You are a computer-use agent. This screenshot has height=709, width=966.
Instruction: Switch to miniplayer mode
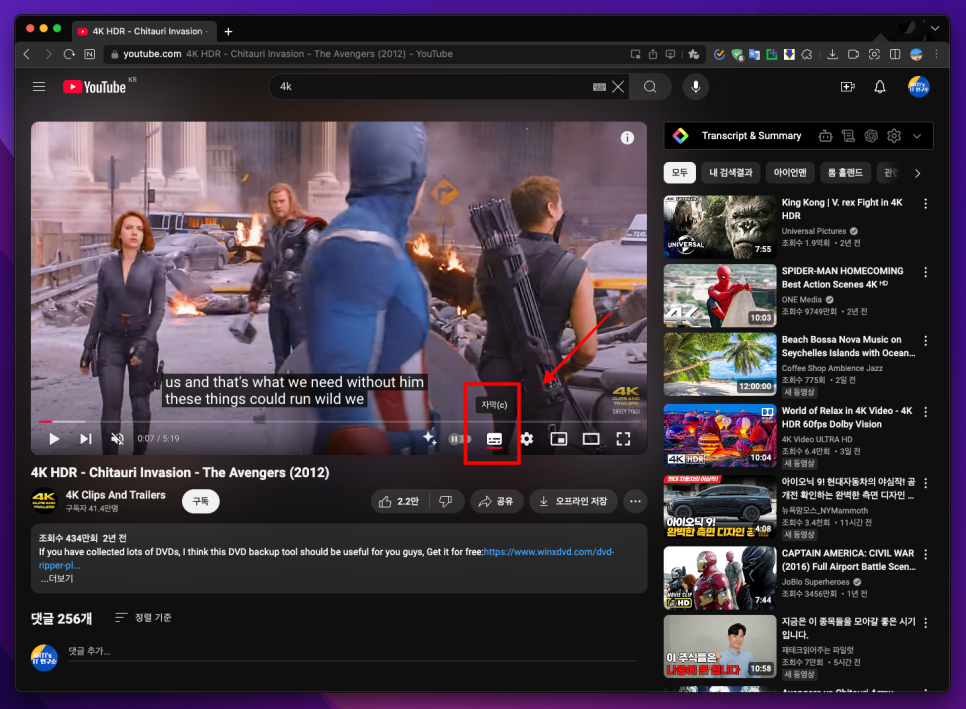click(559, 439)
